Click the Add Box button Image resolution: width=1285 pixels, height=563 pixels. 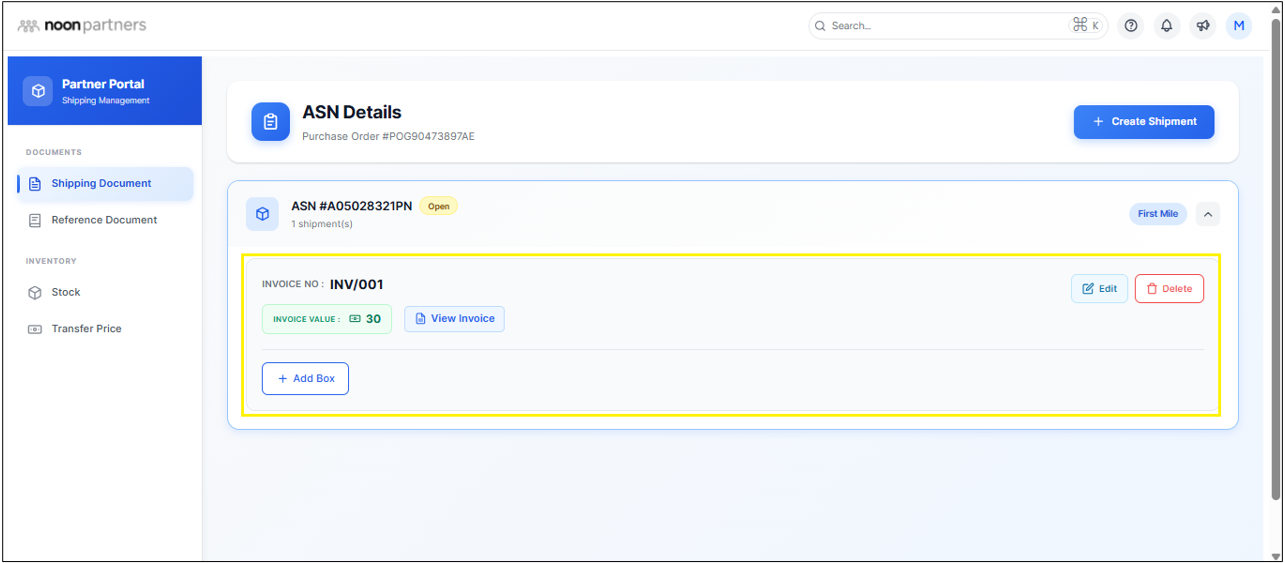click(305, 379)
